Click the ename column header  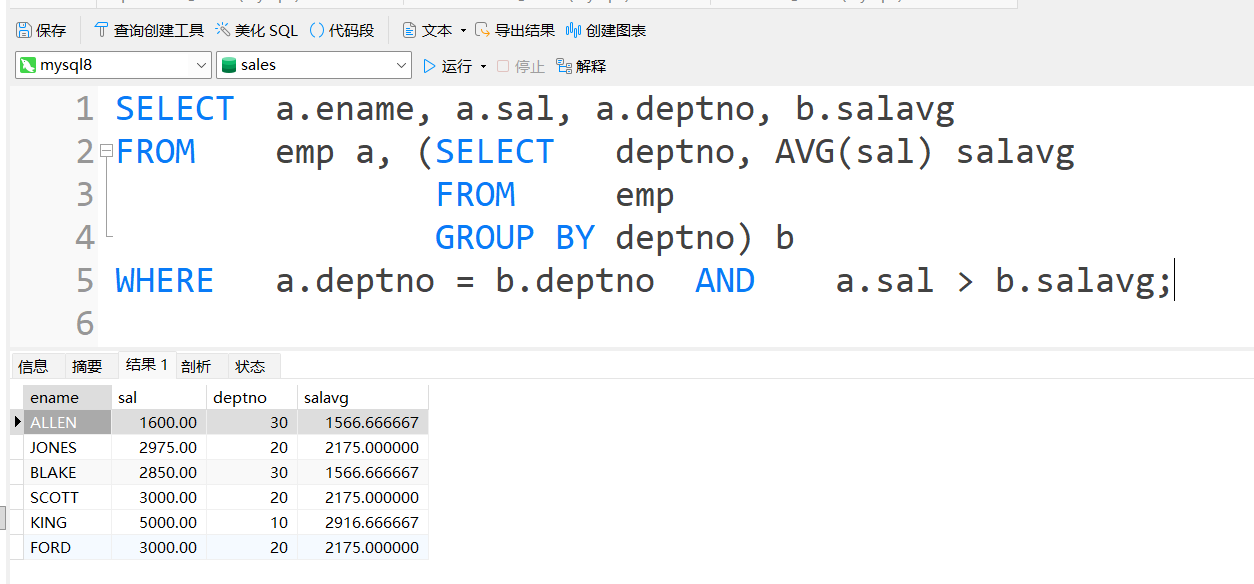point(67,397)
